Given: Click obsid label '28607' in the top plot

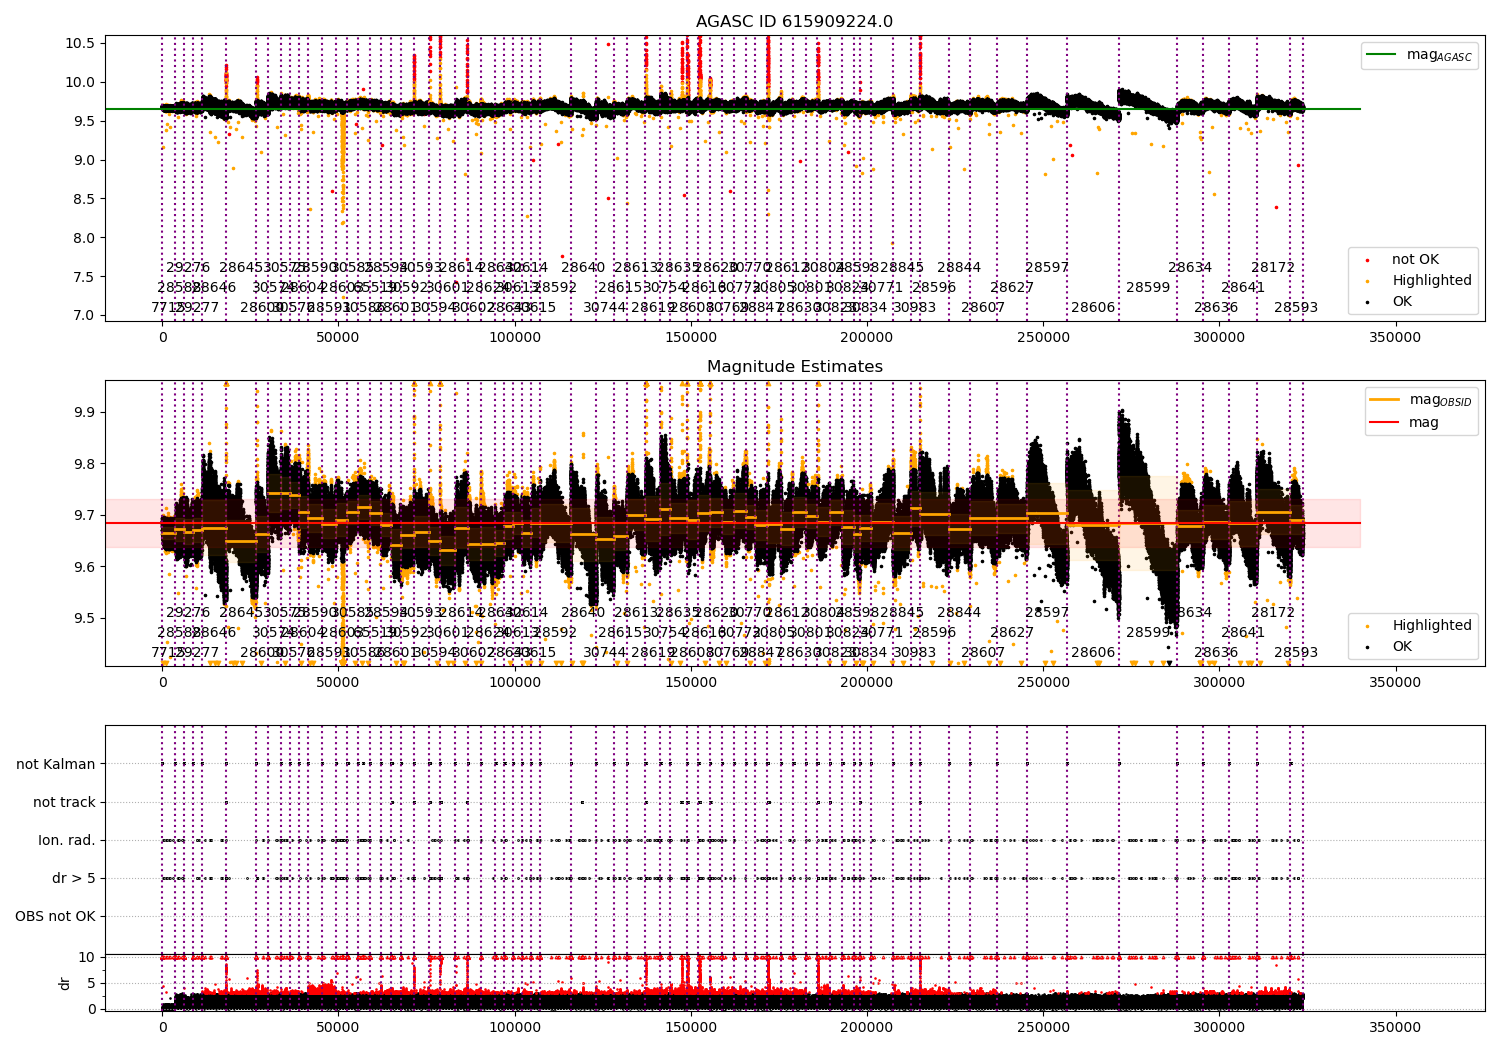Looking at the screenshot, I should point(983,307).
